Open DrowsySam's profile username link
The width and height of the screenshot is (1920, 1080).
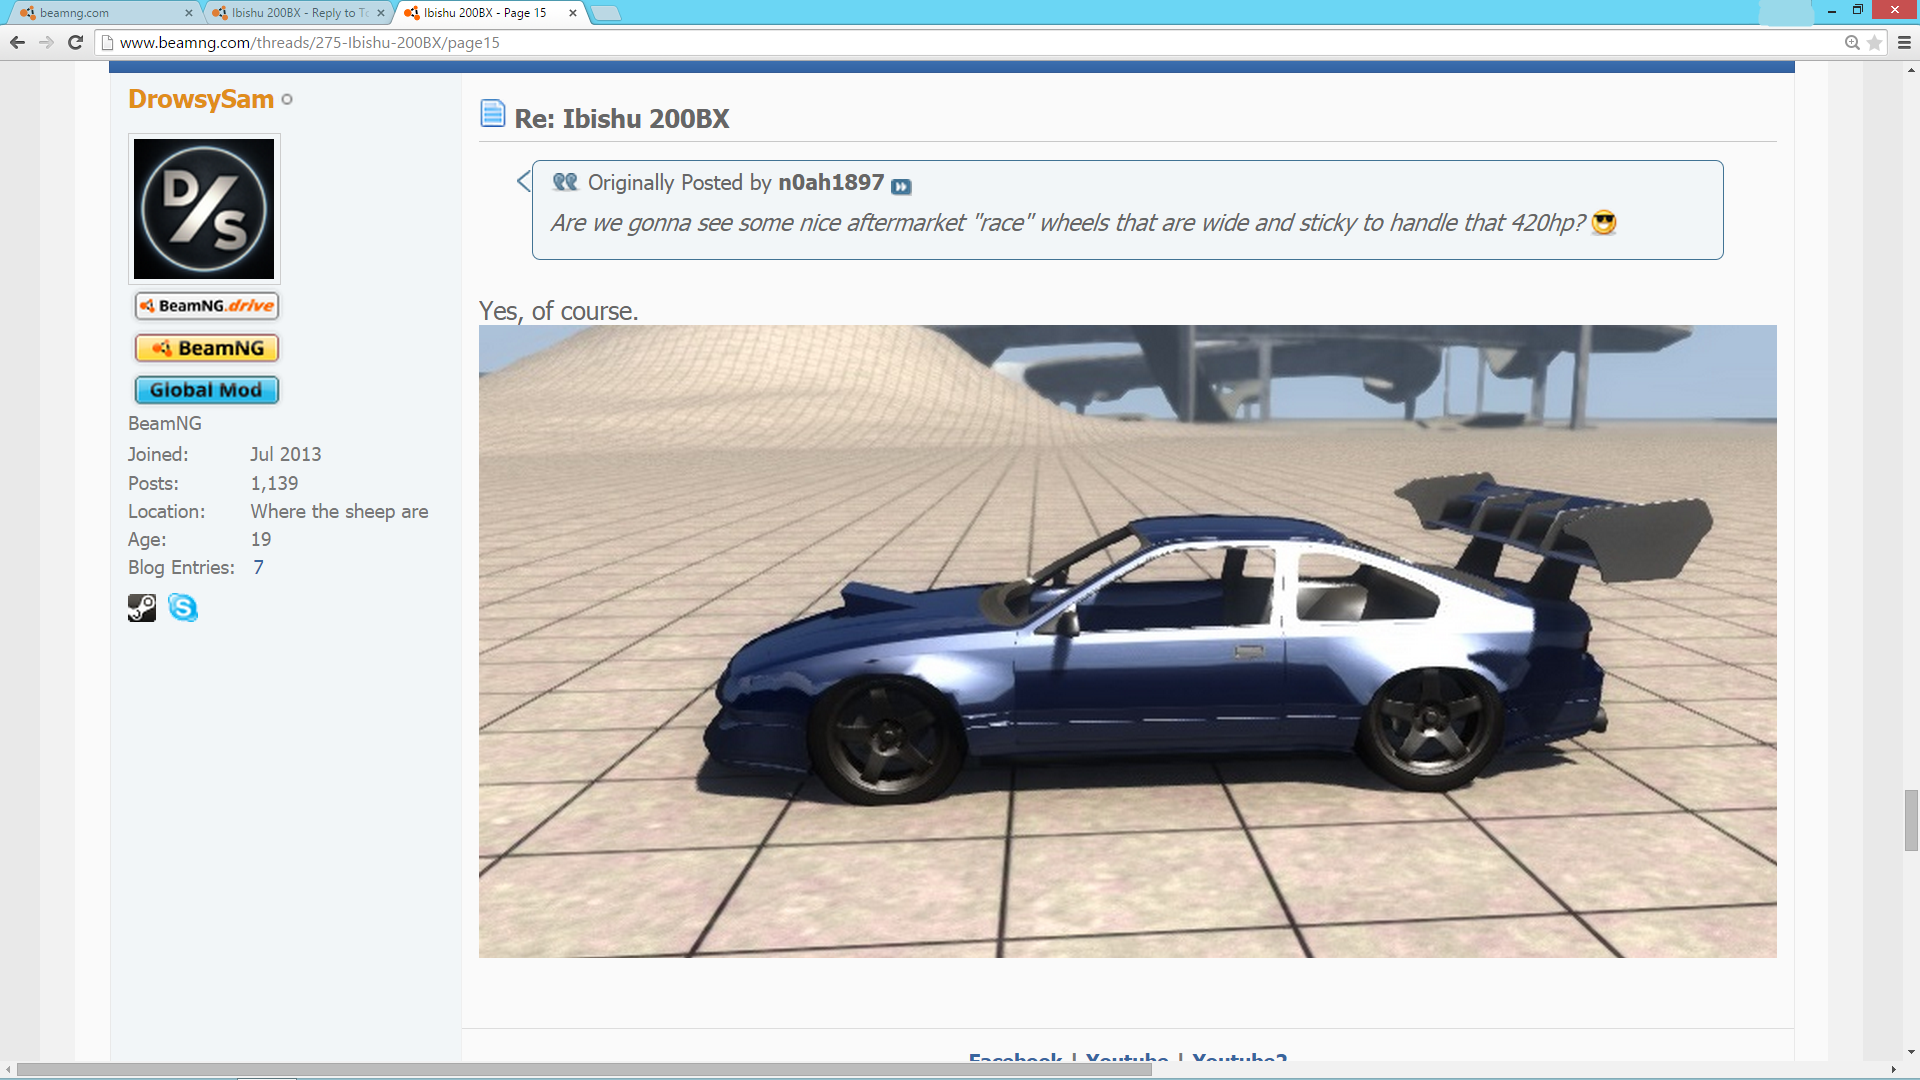tap(201, 99)
